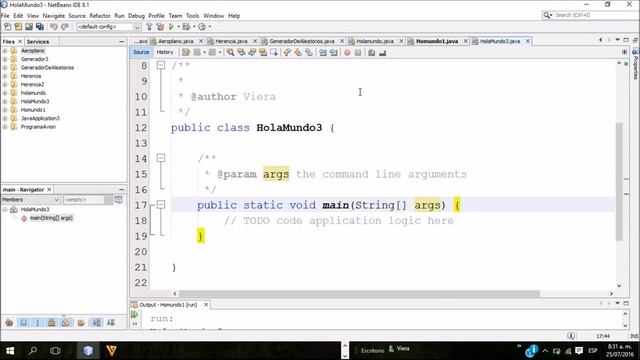Click the Find Selection magnifier icon
The image size is (640, 360).
pyautogui.click(x=231, y=52)
